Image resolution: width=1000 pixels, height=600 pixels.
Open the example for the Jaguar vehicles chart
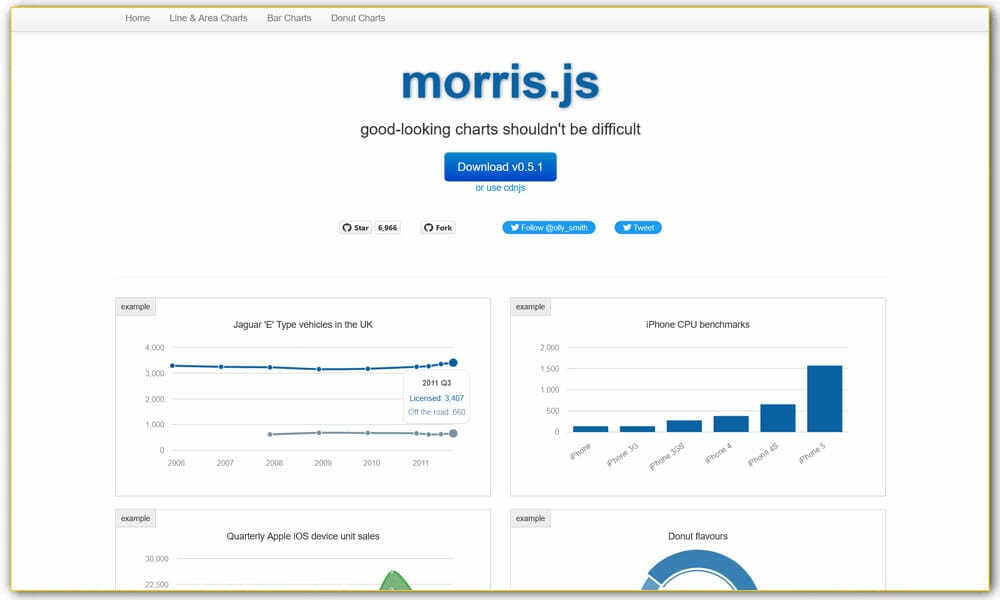point(135,306)
